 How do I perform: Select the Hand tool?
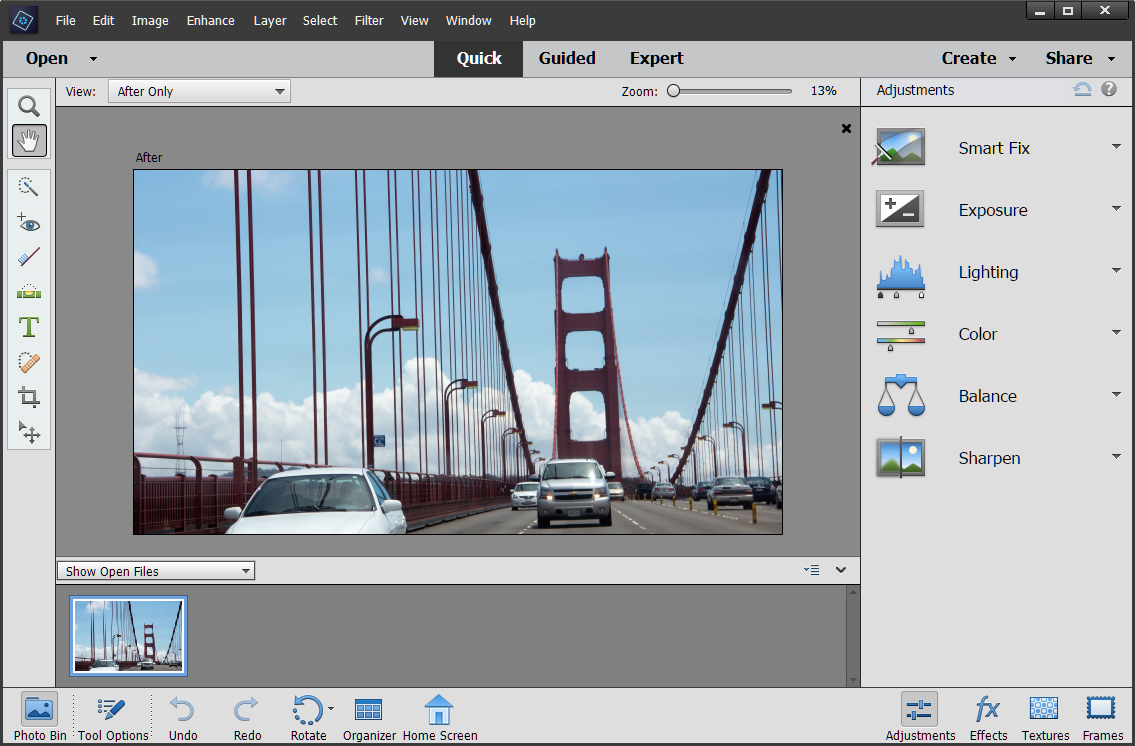pos(28,140)
